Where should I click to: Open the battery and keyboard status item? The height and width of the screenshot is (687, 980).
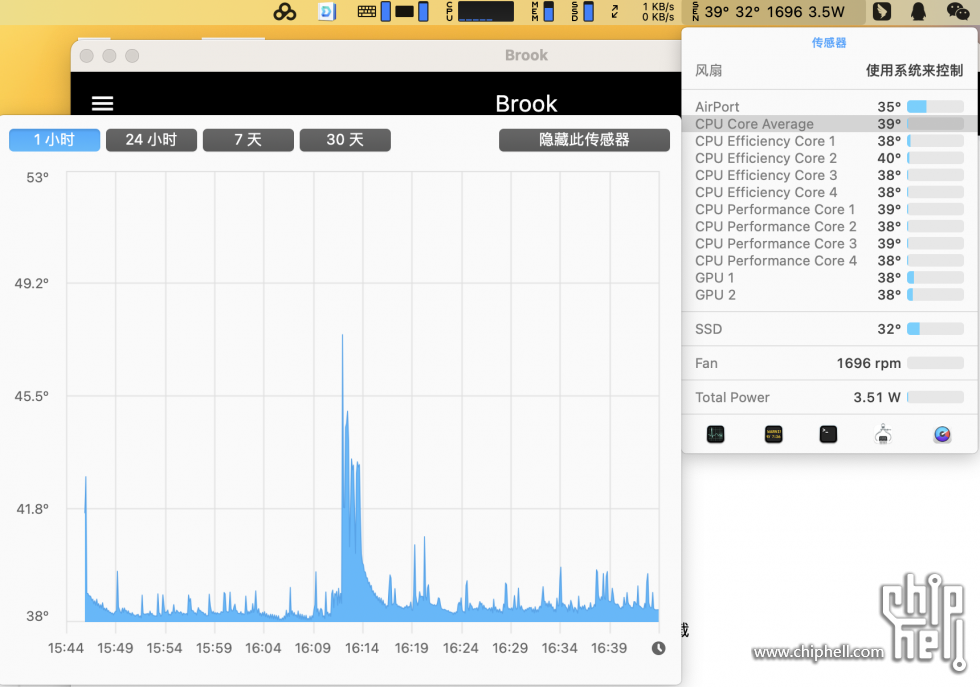[392, 11]
